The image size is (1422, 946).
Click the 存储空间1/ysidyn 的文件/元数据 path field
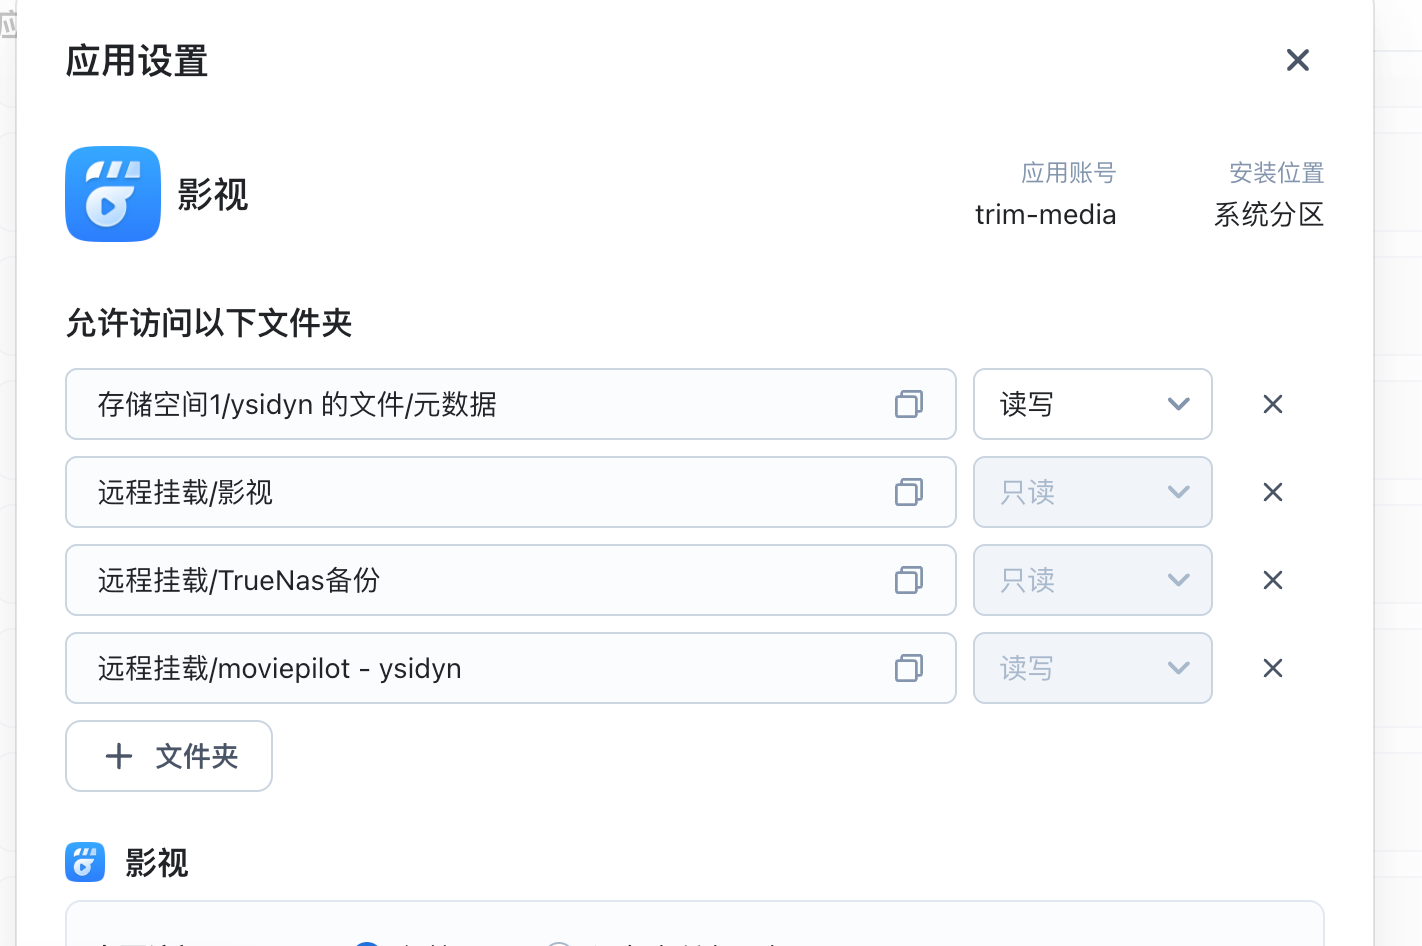click(x=480, y=404)
